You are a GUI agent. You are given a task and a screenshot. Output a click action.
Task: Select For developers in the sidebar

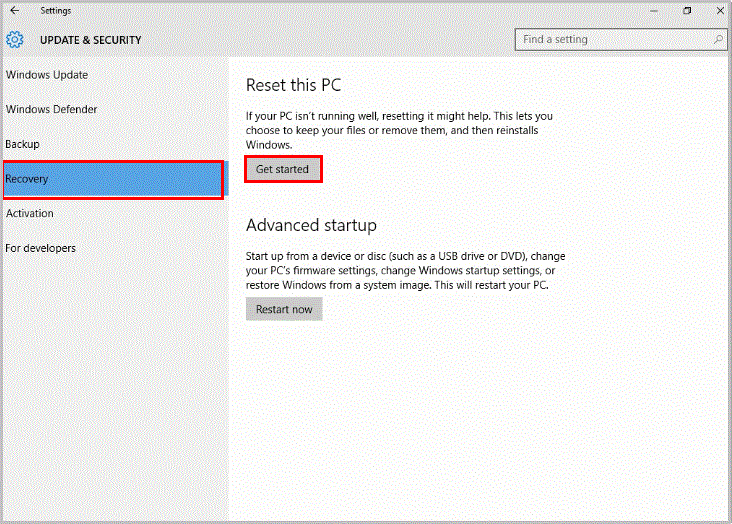click(x=40, y=248)
